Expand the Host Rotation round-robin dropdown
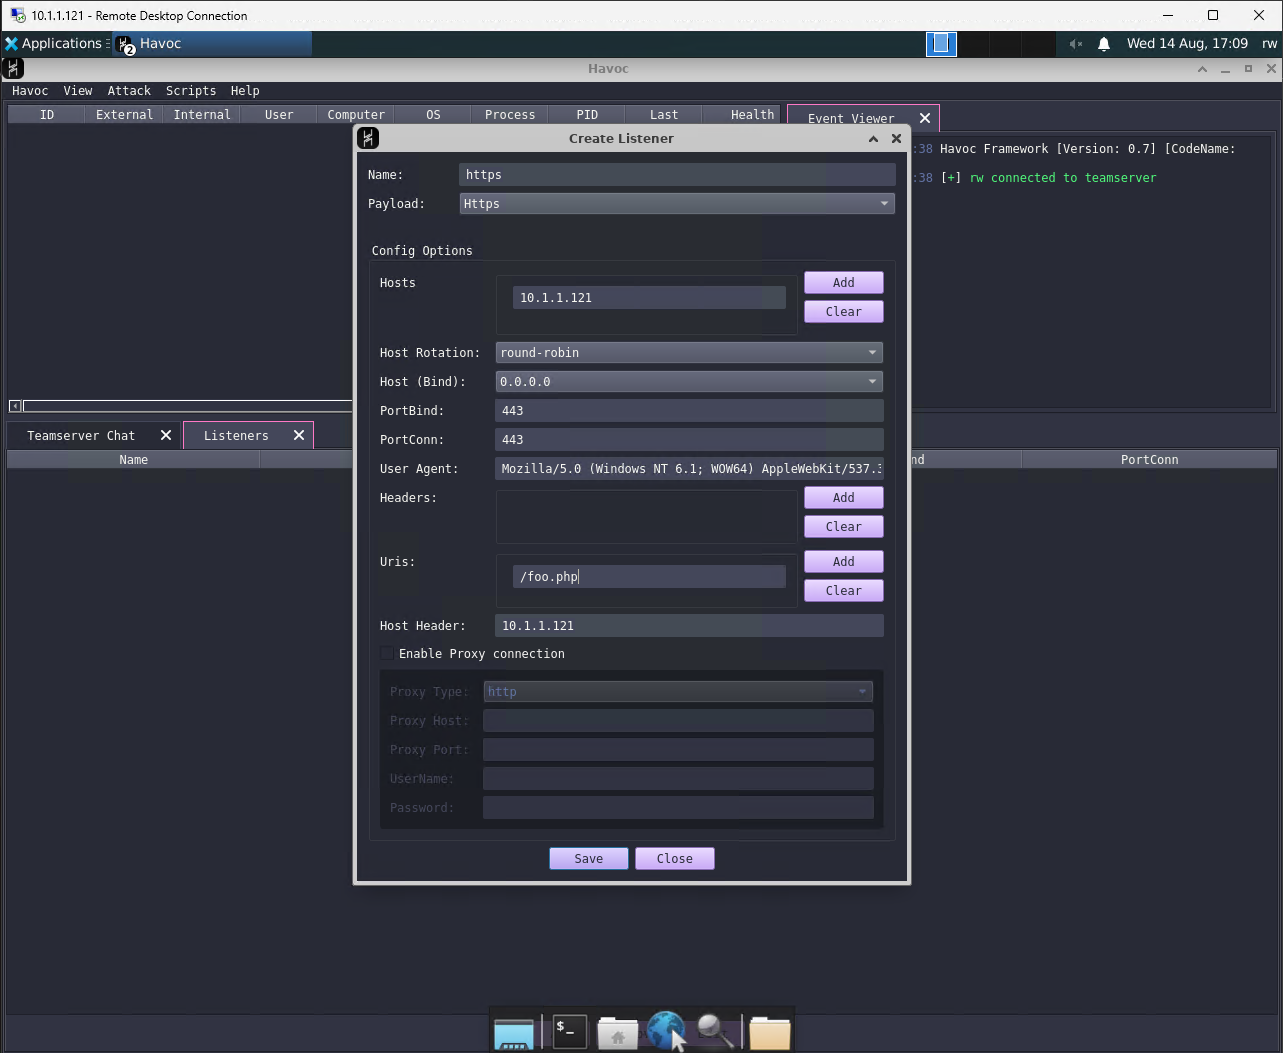This screenshot has width=1283, height=1053. coord(689,353)
